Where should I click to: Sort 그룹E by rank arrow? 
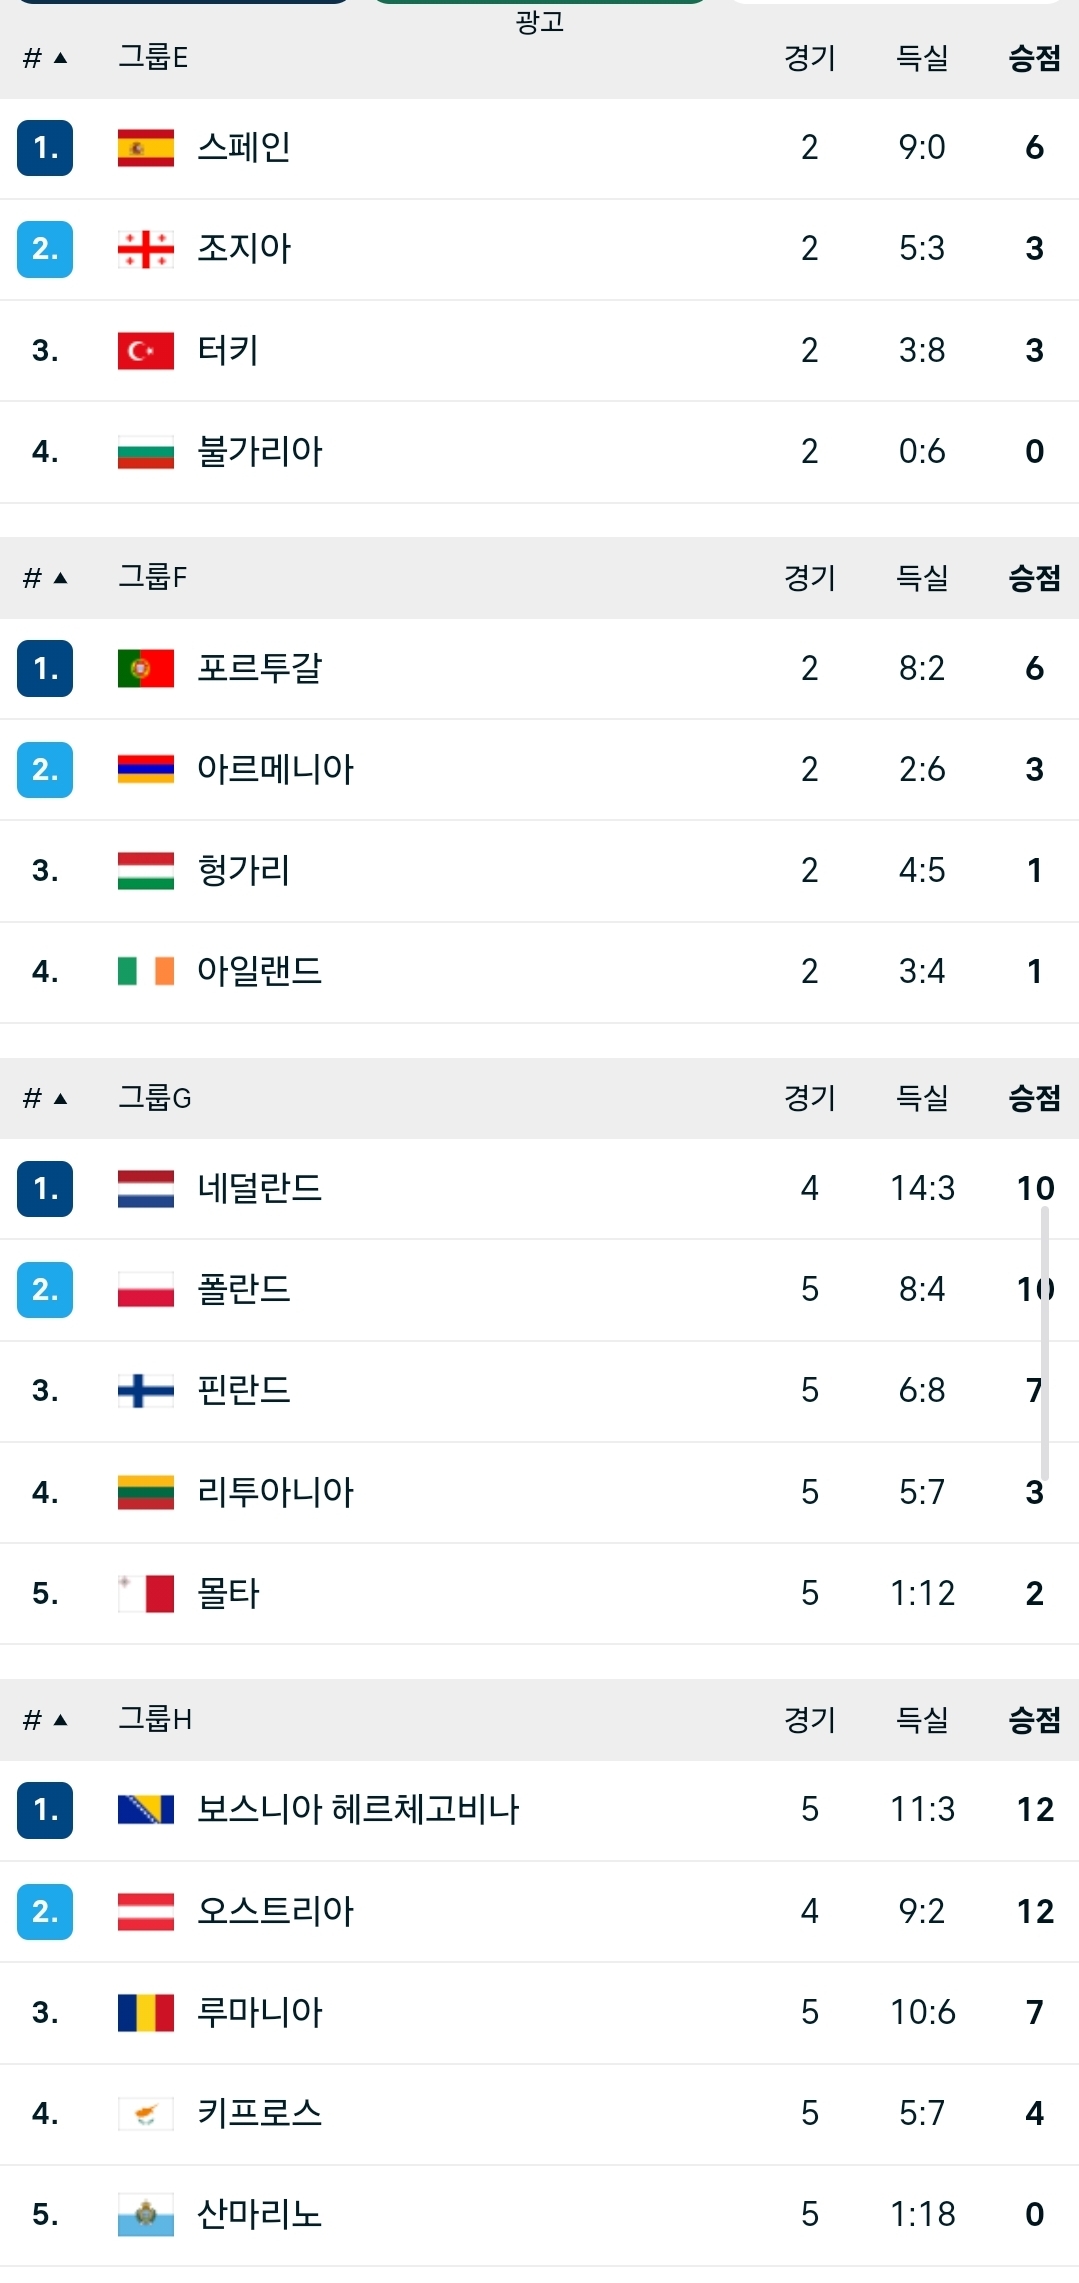pyautogui.click(x=60, y=58)
